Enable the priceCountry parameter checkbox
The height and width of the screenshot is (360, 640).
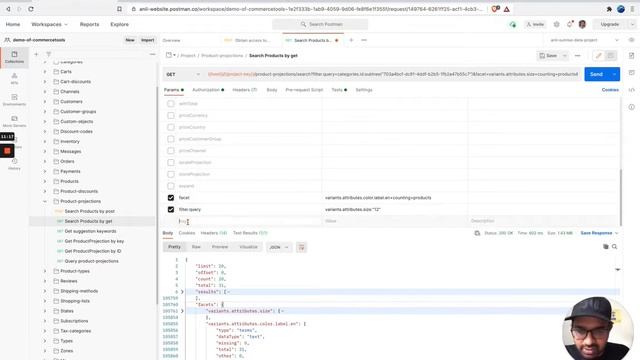point(171,127)
